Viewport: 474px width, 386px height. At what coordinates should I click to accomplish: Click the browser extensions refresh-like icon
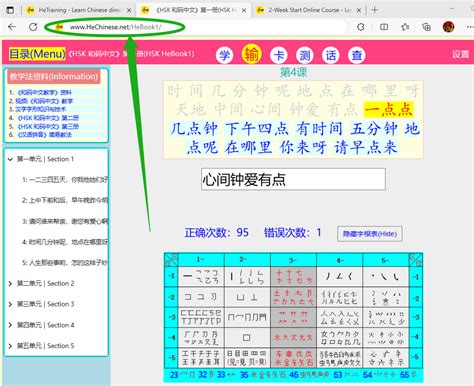pyautogui.click(x=360, y=27)
